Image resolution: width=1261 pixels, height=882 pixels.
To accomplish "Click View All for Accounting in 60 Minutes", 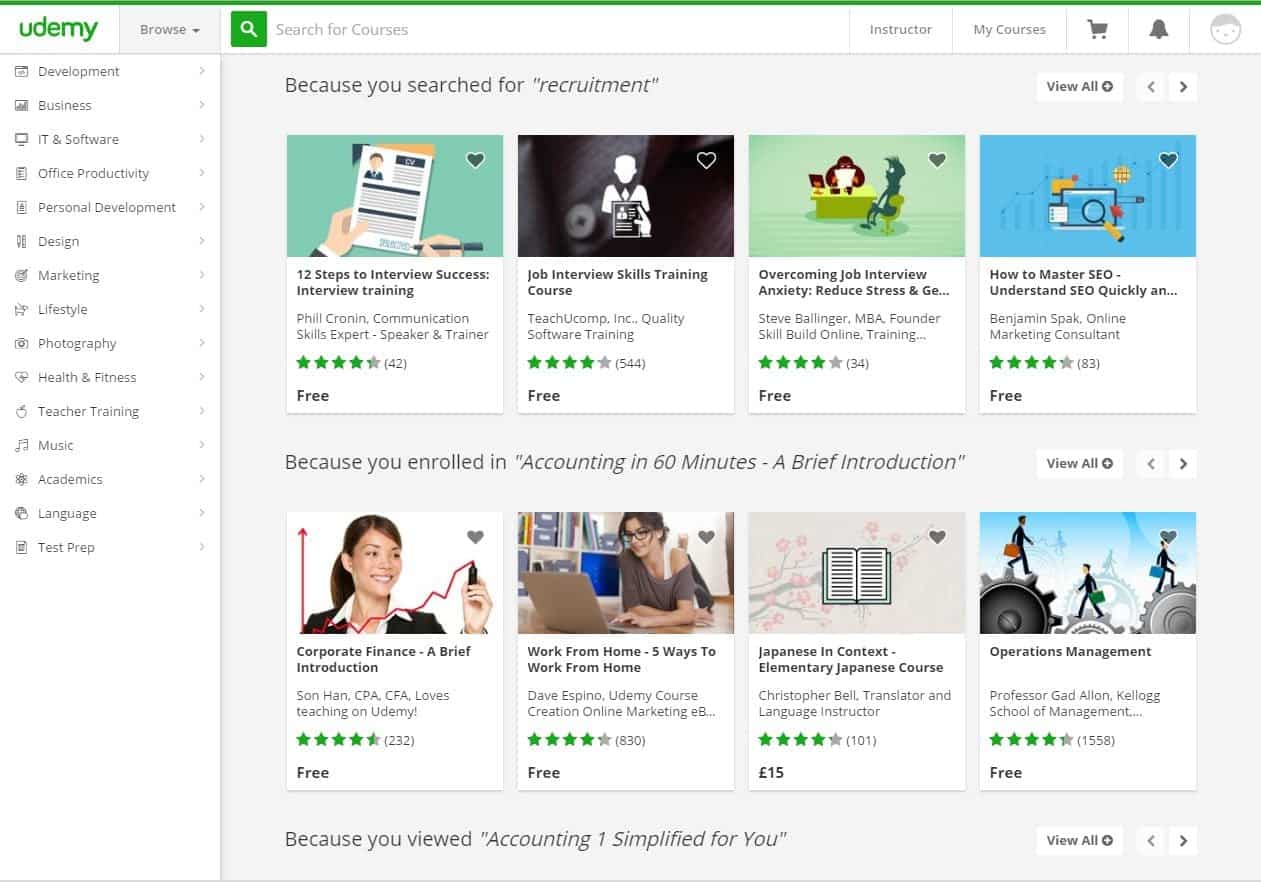I will (1079, 464).
